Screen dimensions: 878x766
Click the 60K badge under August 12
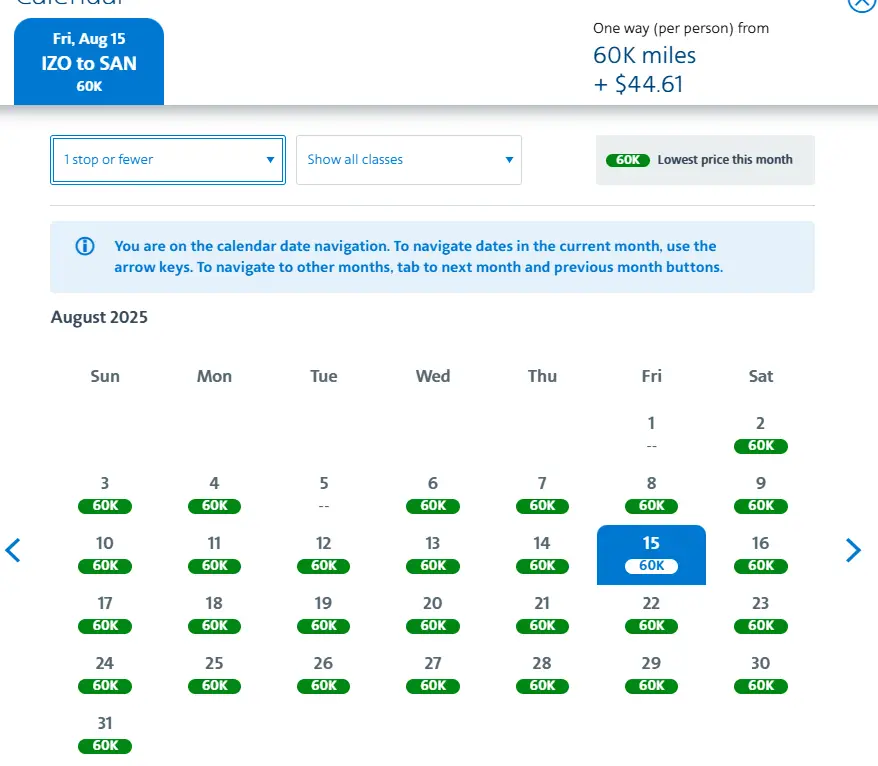point(324,566)
